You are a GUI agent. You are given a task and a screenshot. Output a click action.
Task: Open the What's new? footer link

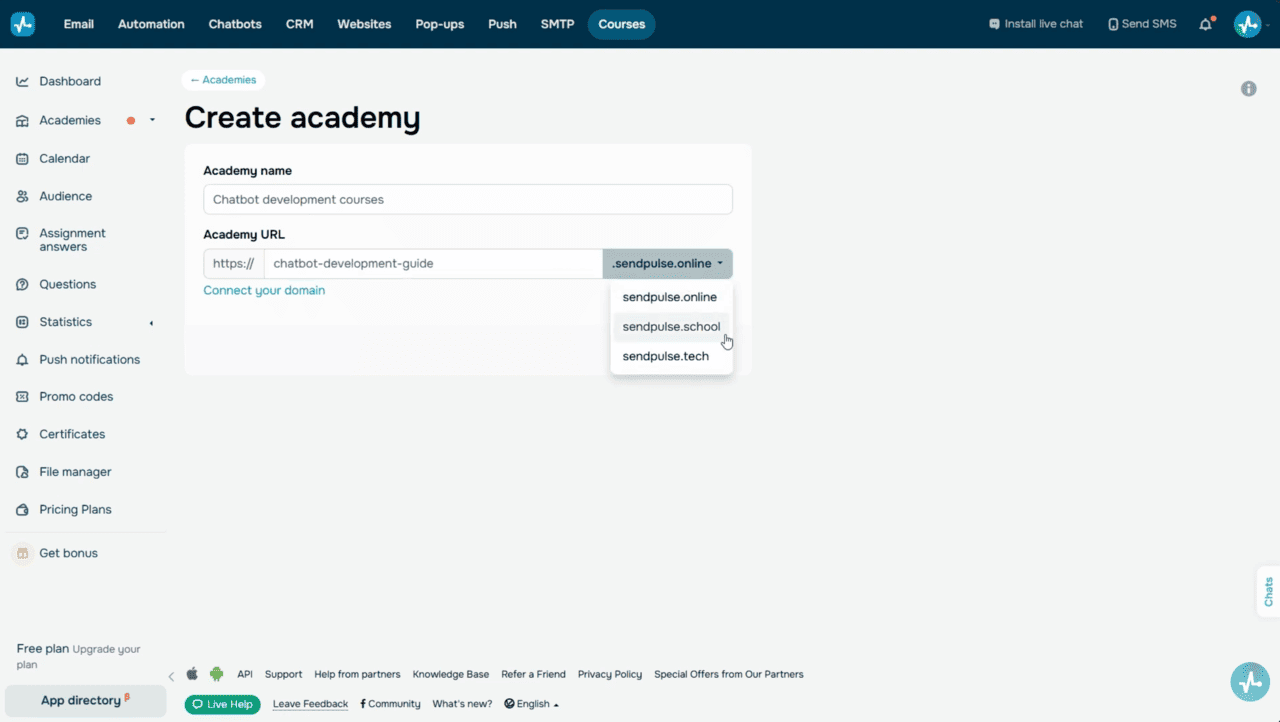pos(462,704)
